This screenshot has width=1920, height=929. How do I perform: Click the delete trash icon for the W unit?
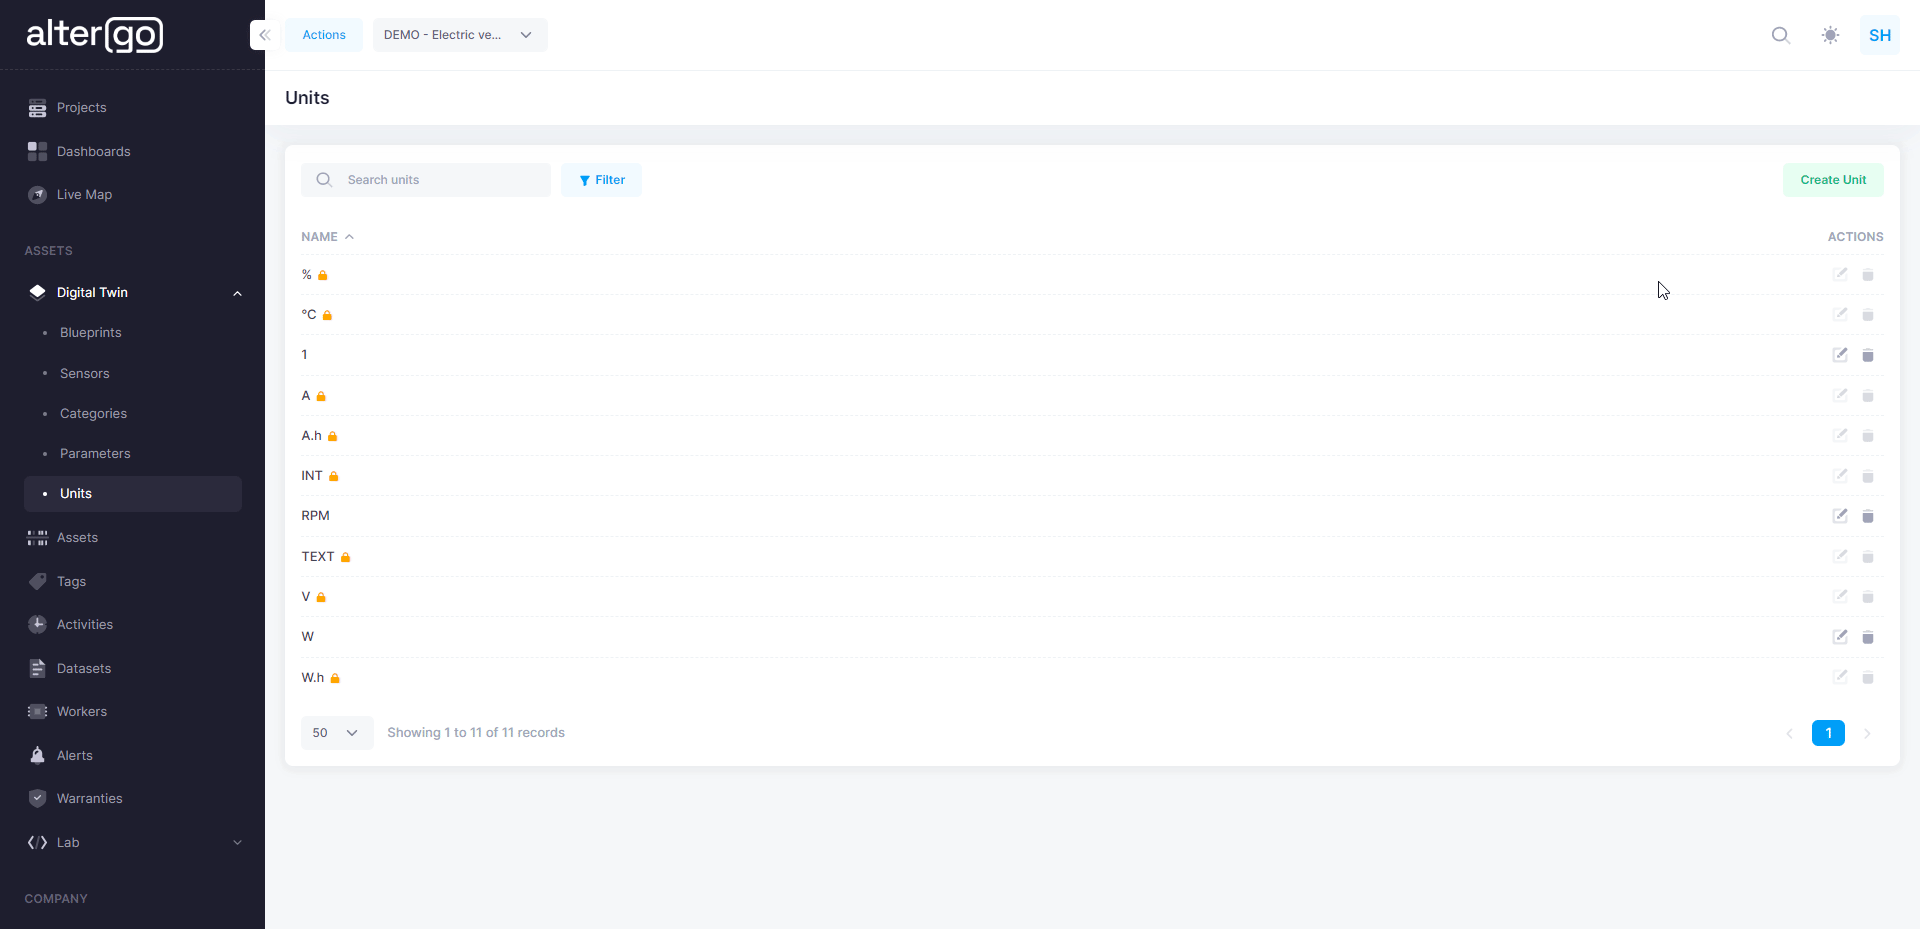pos(1869,637)
